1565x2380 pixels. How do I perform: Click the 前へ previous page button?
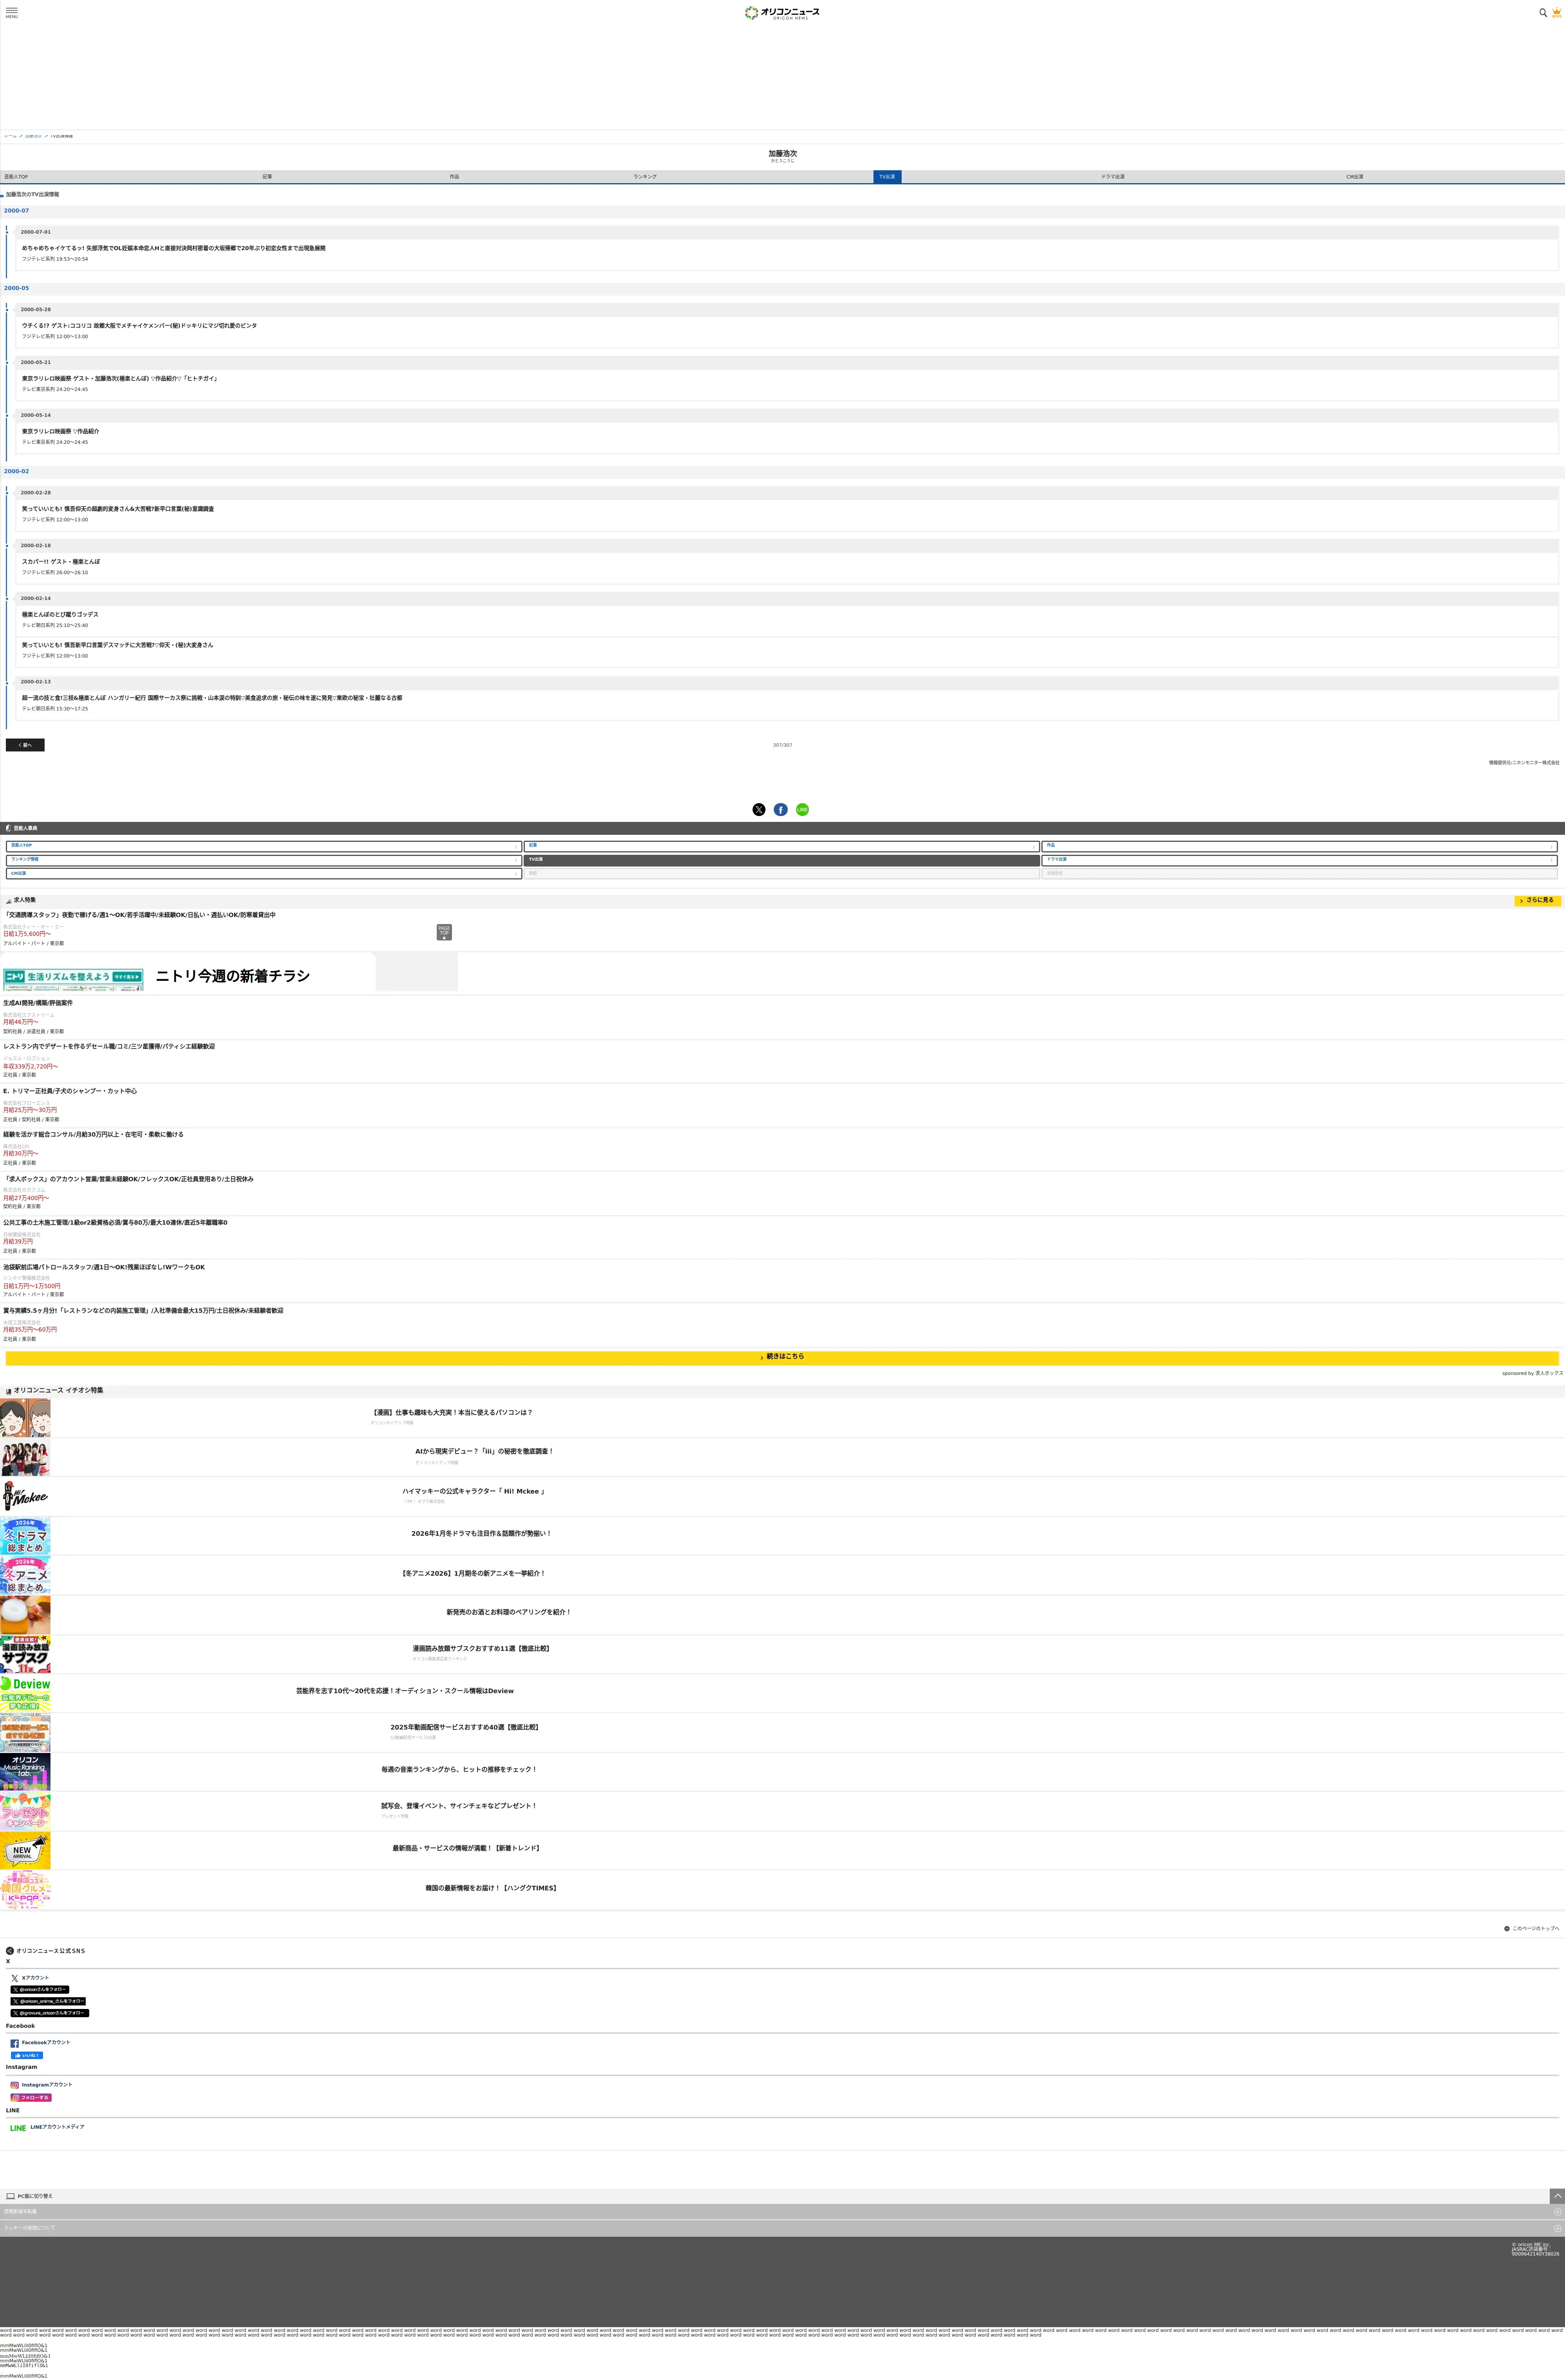point(25,745)
